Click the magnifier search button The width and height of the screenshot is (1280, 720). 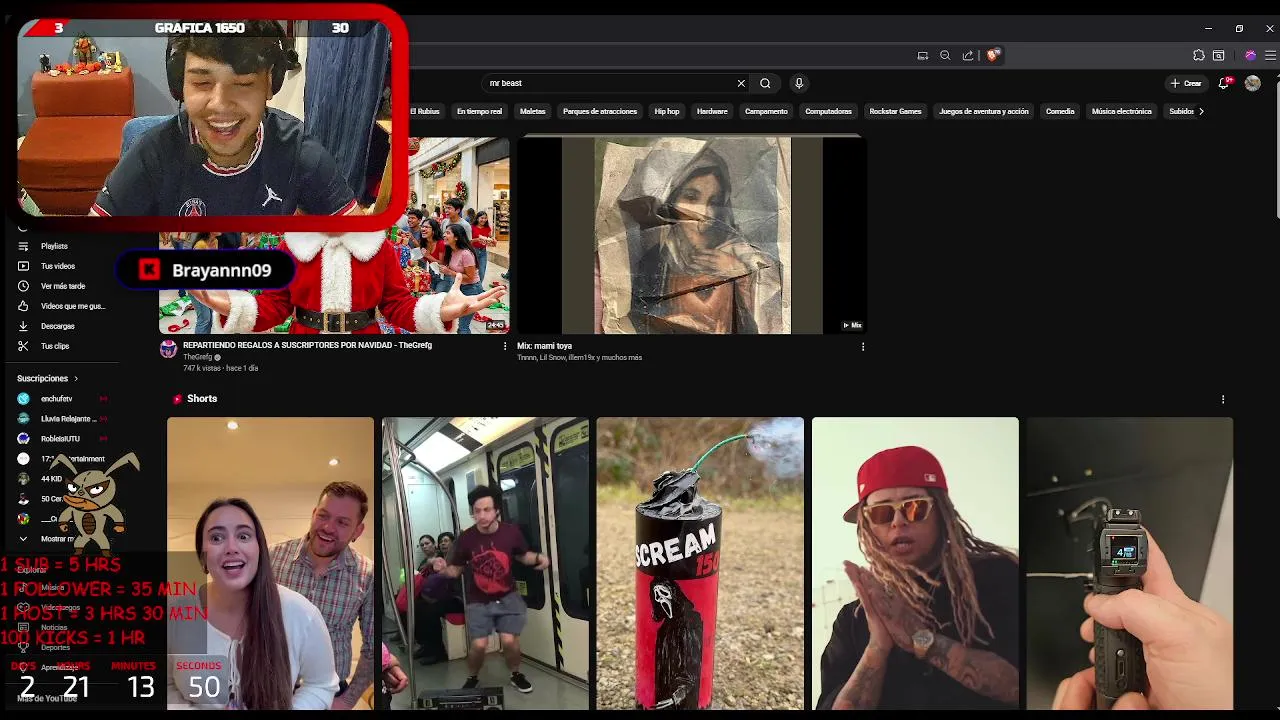coord(765,83)
